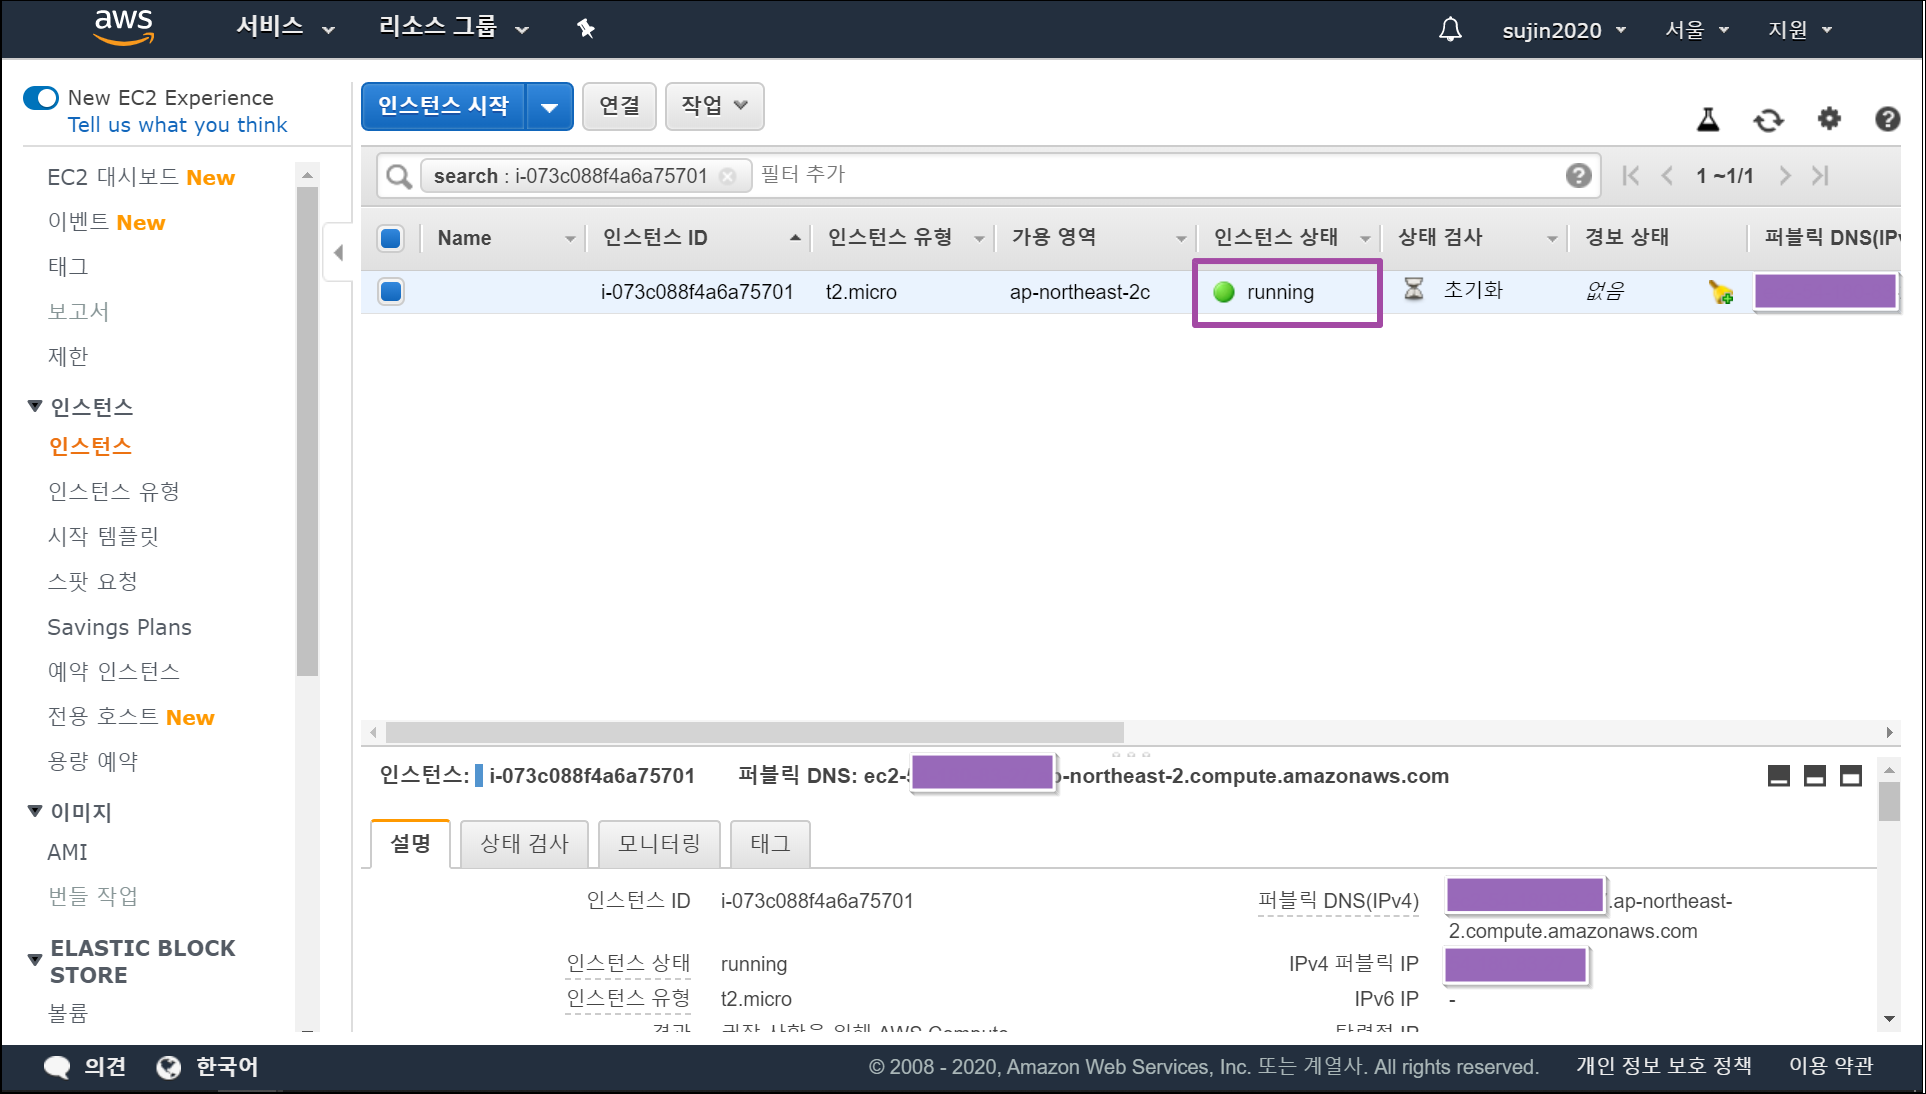Click the 이용 약관 footer link
Image resolution: width=1926 pixels, height=1094 pixels.
point(1831,1066)
